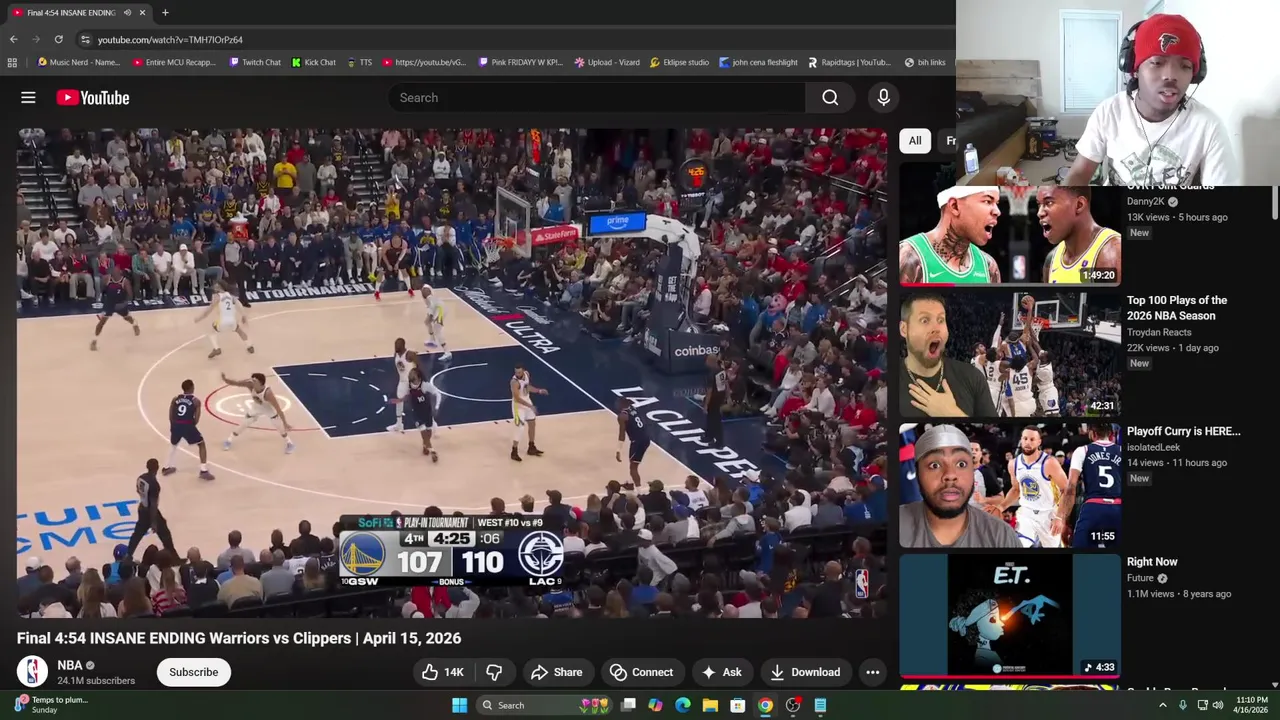Viewport: 1280px width, 720px height.
Task: Click 'Playoff Curry is HERE...' title
Action: (1184, 431)
